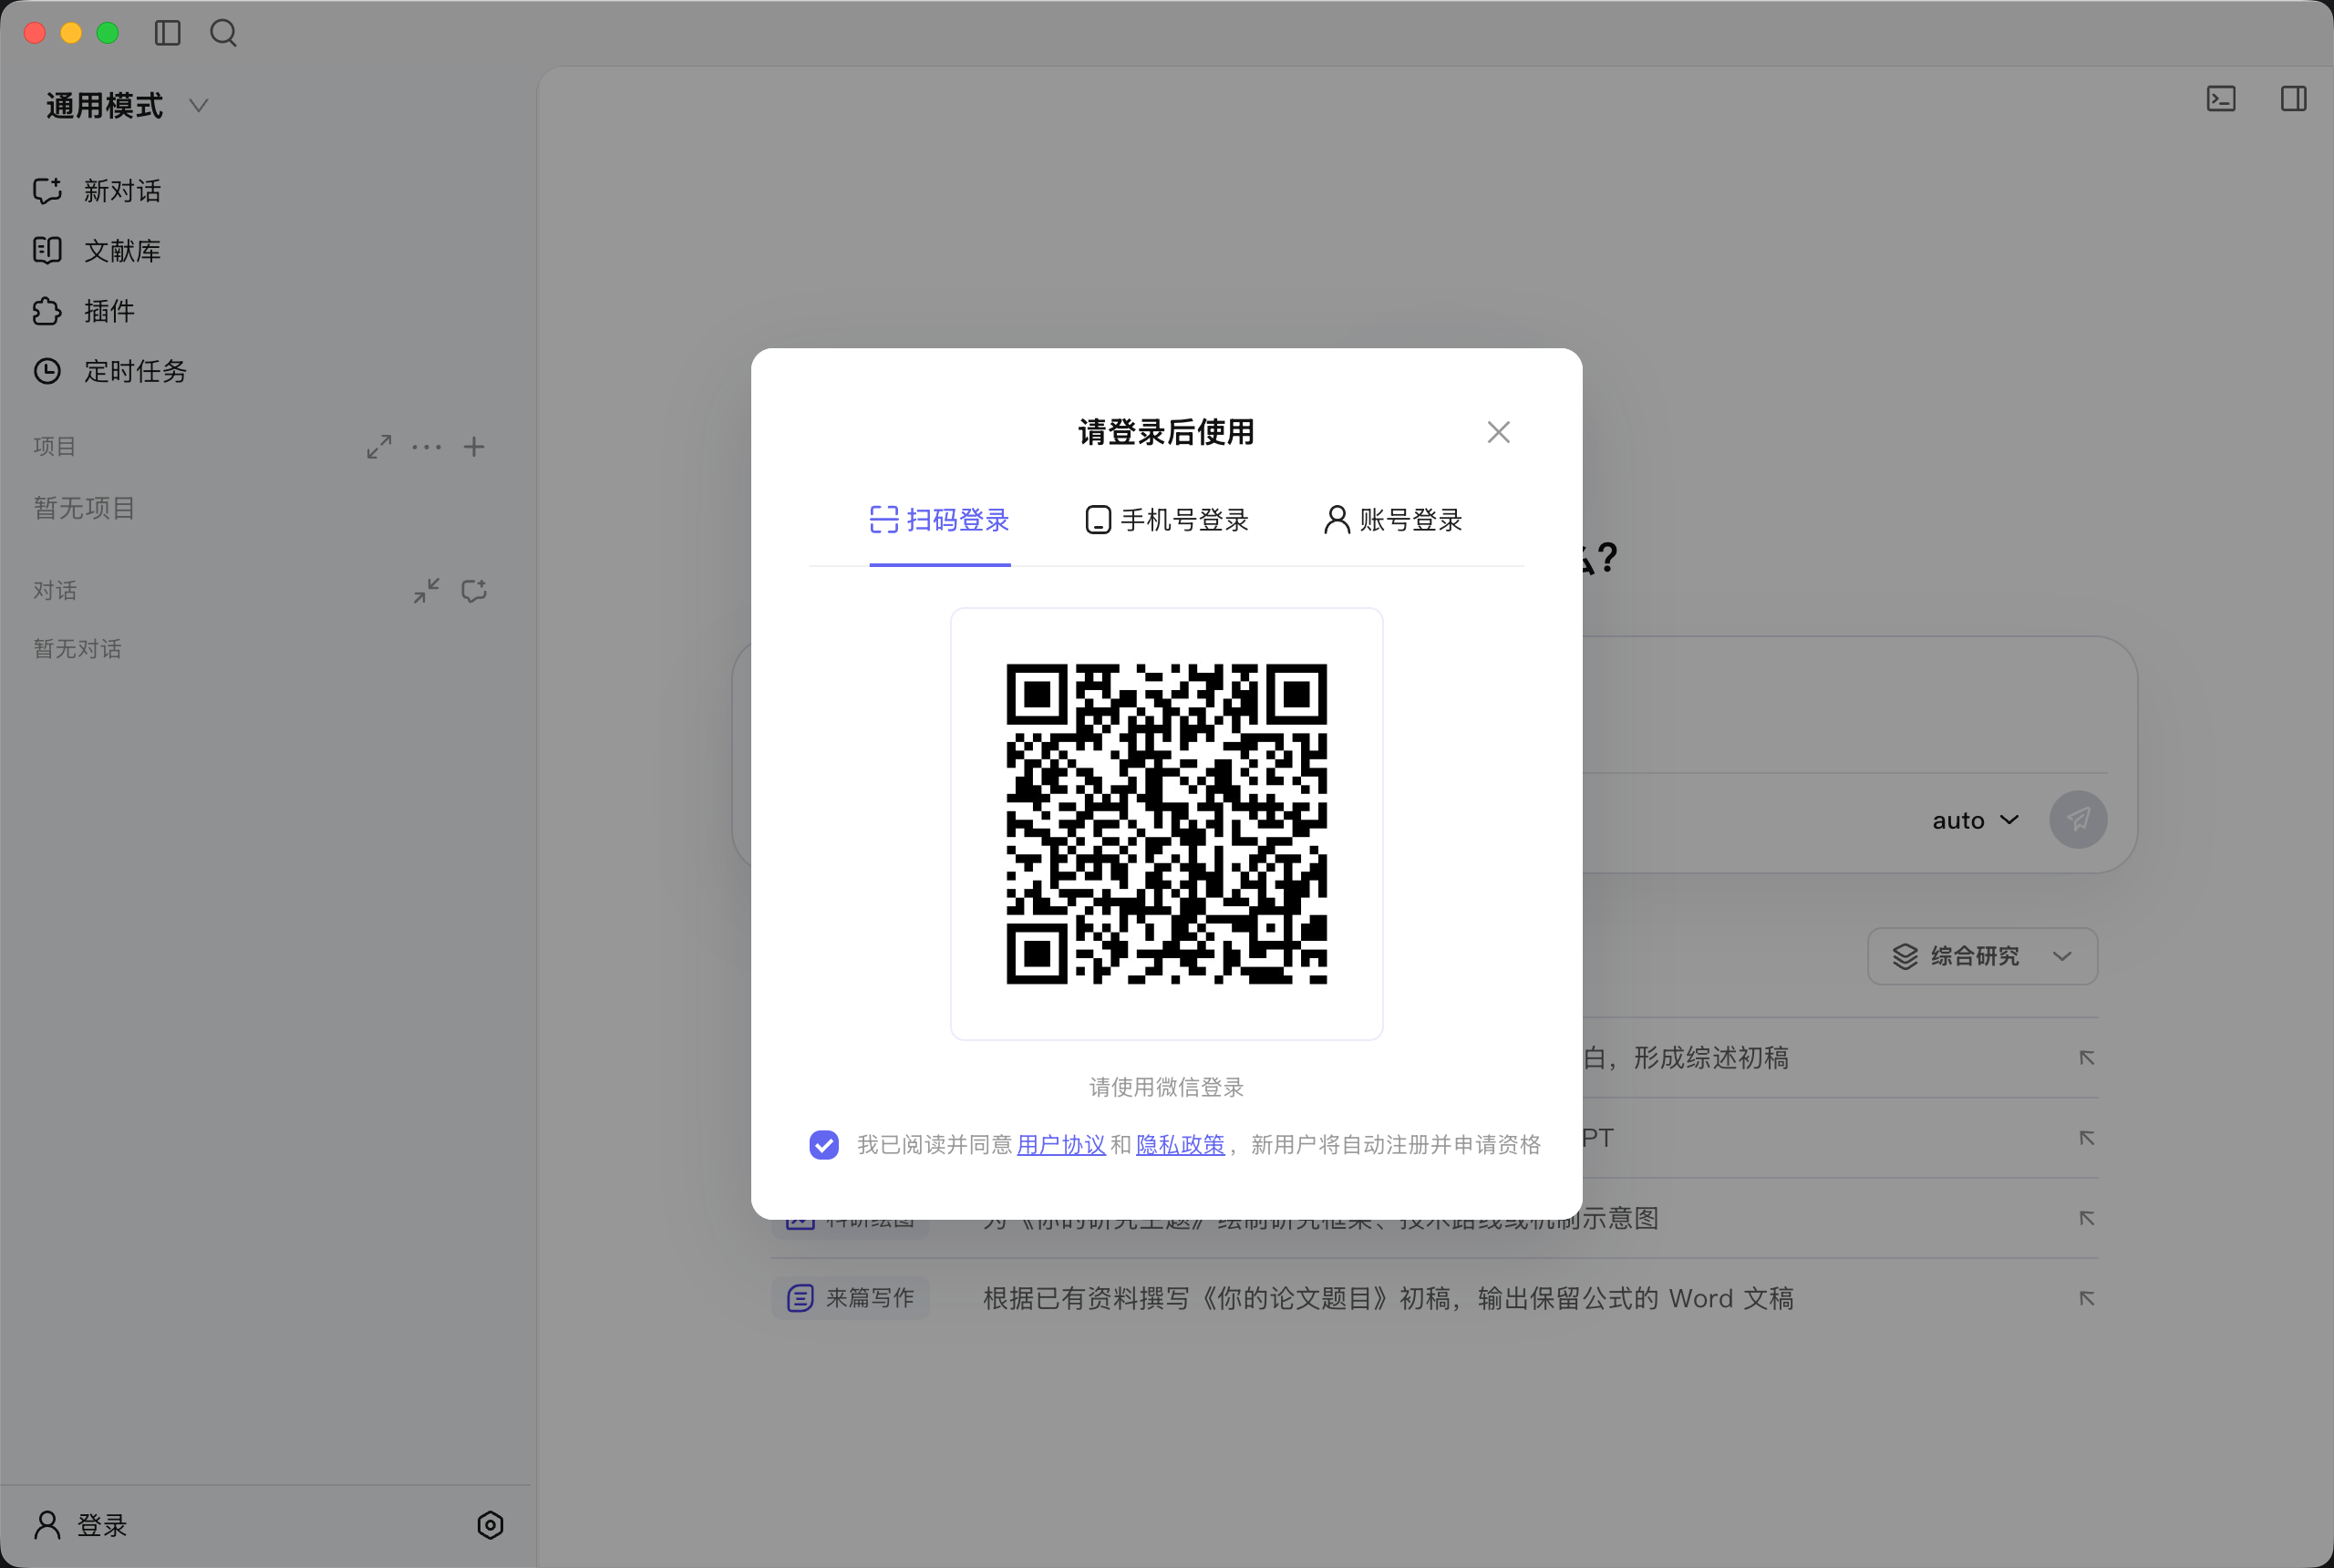2334x1568 pixels.
Task: Click the WeChat QR code image
Action: click(x=1167, y=824)
